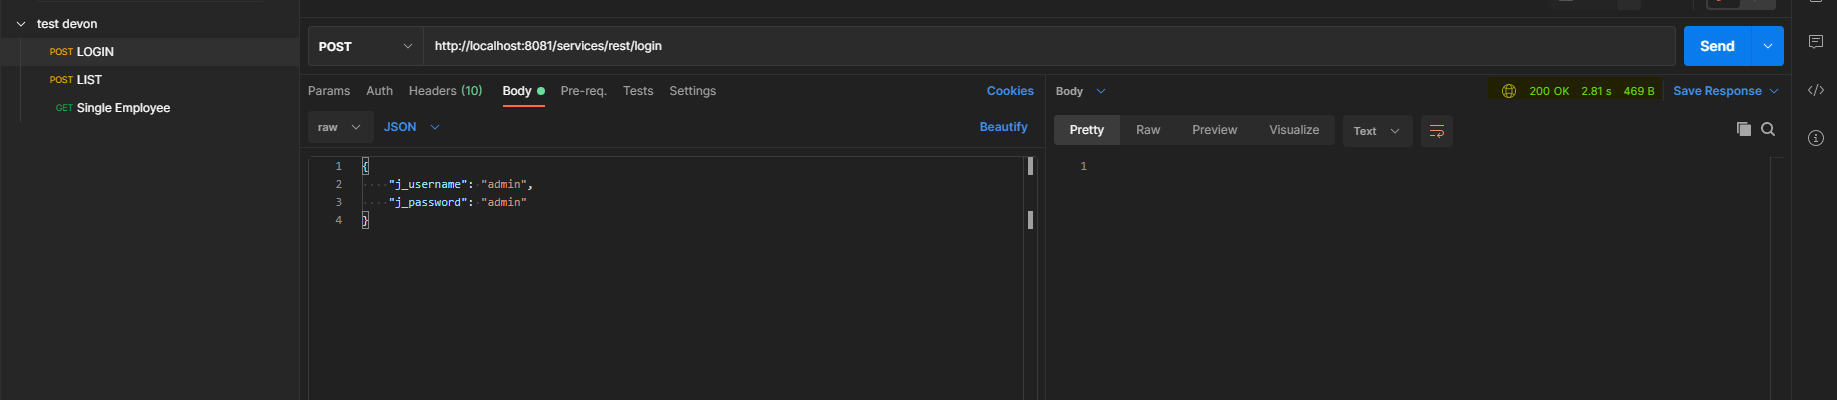Viewport: 1837px width, 400px height.
Task: Change body format from JSON
Action: point(411,127)
